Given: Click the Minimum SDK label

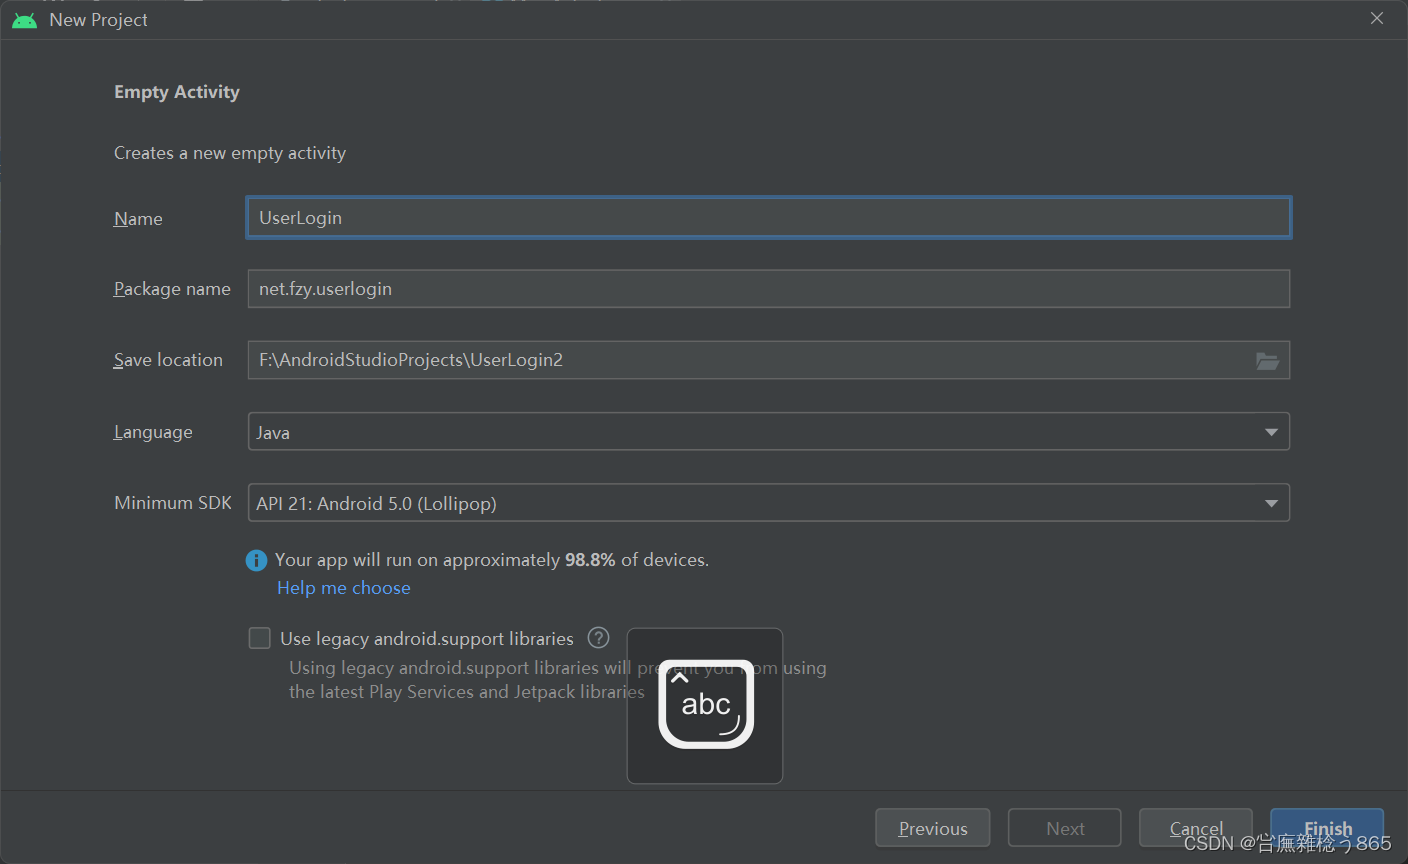Looking at the screenshot, I should click(173, 503).
